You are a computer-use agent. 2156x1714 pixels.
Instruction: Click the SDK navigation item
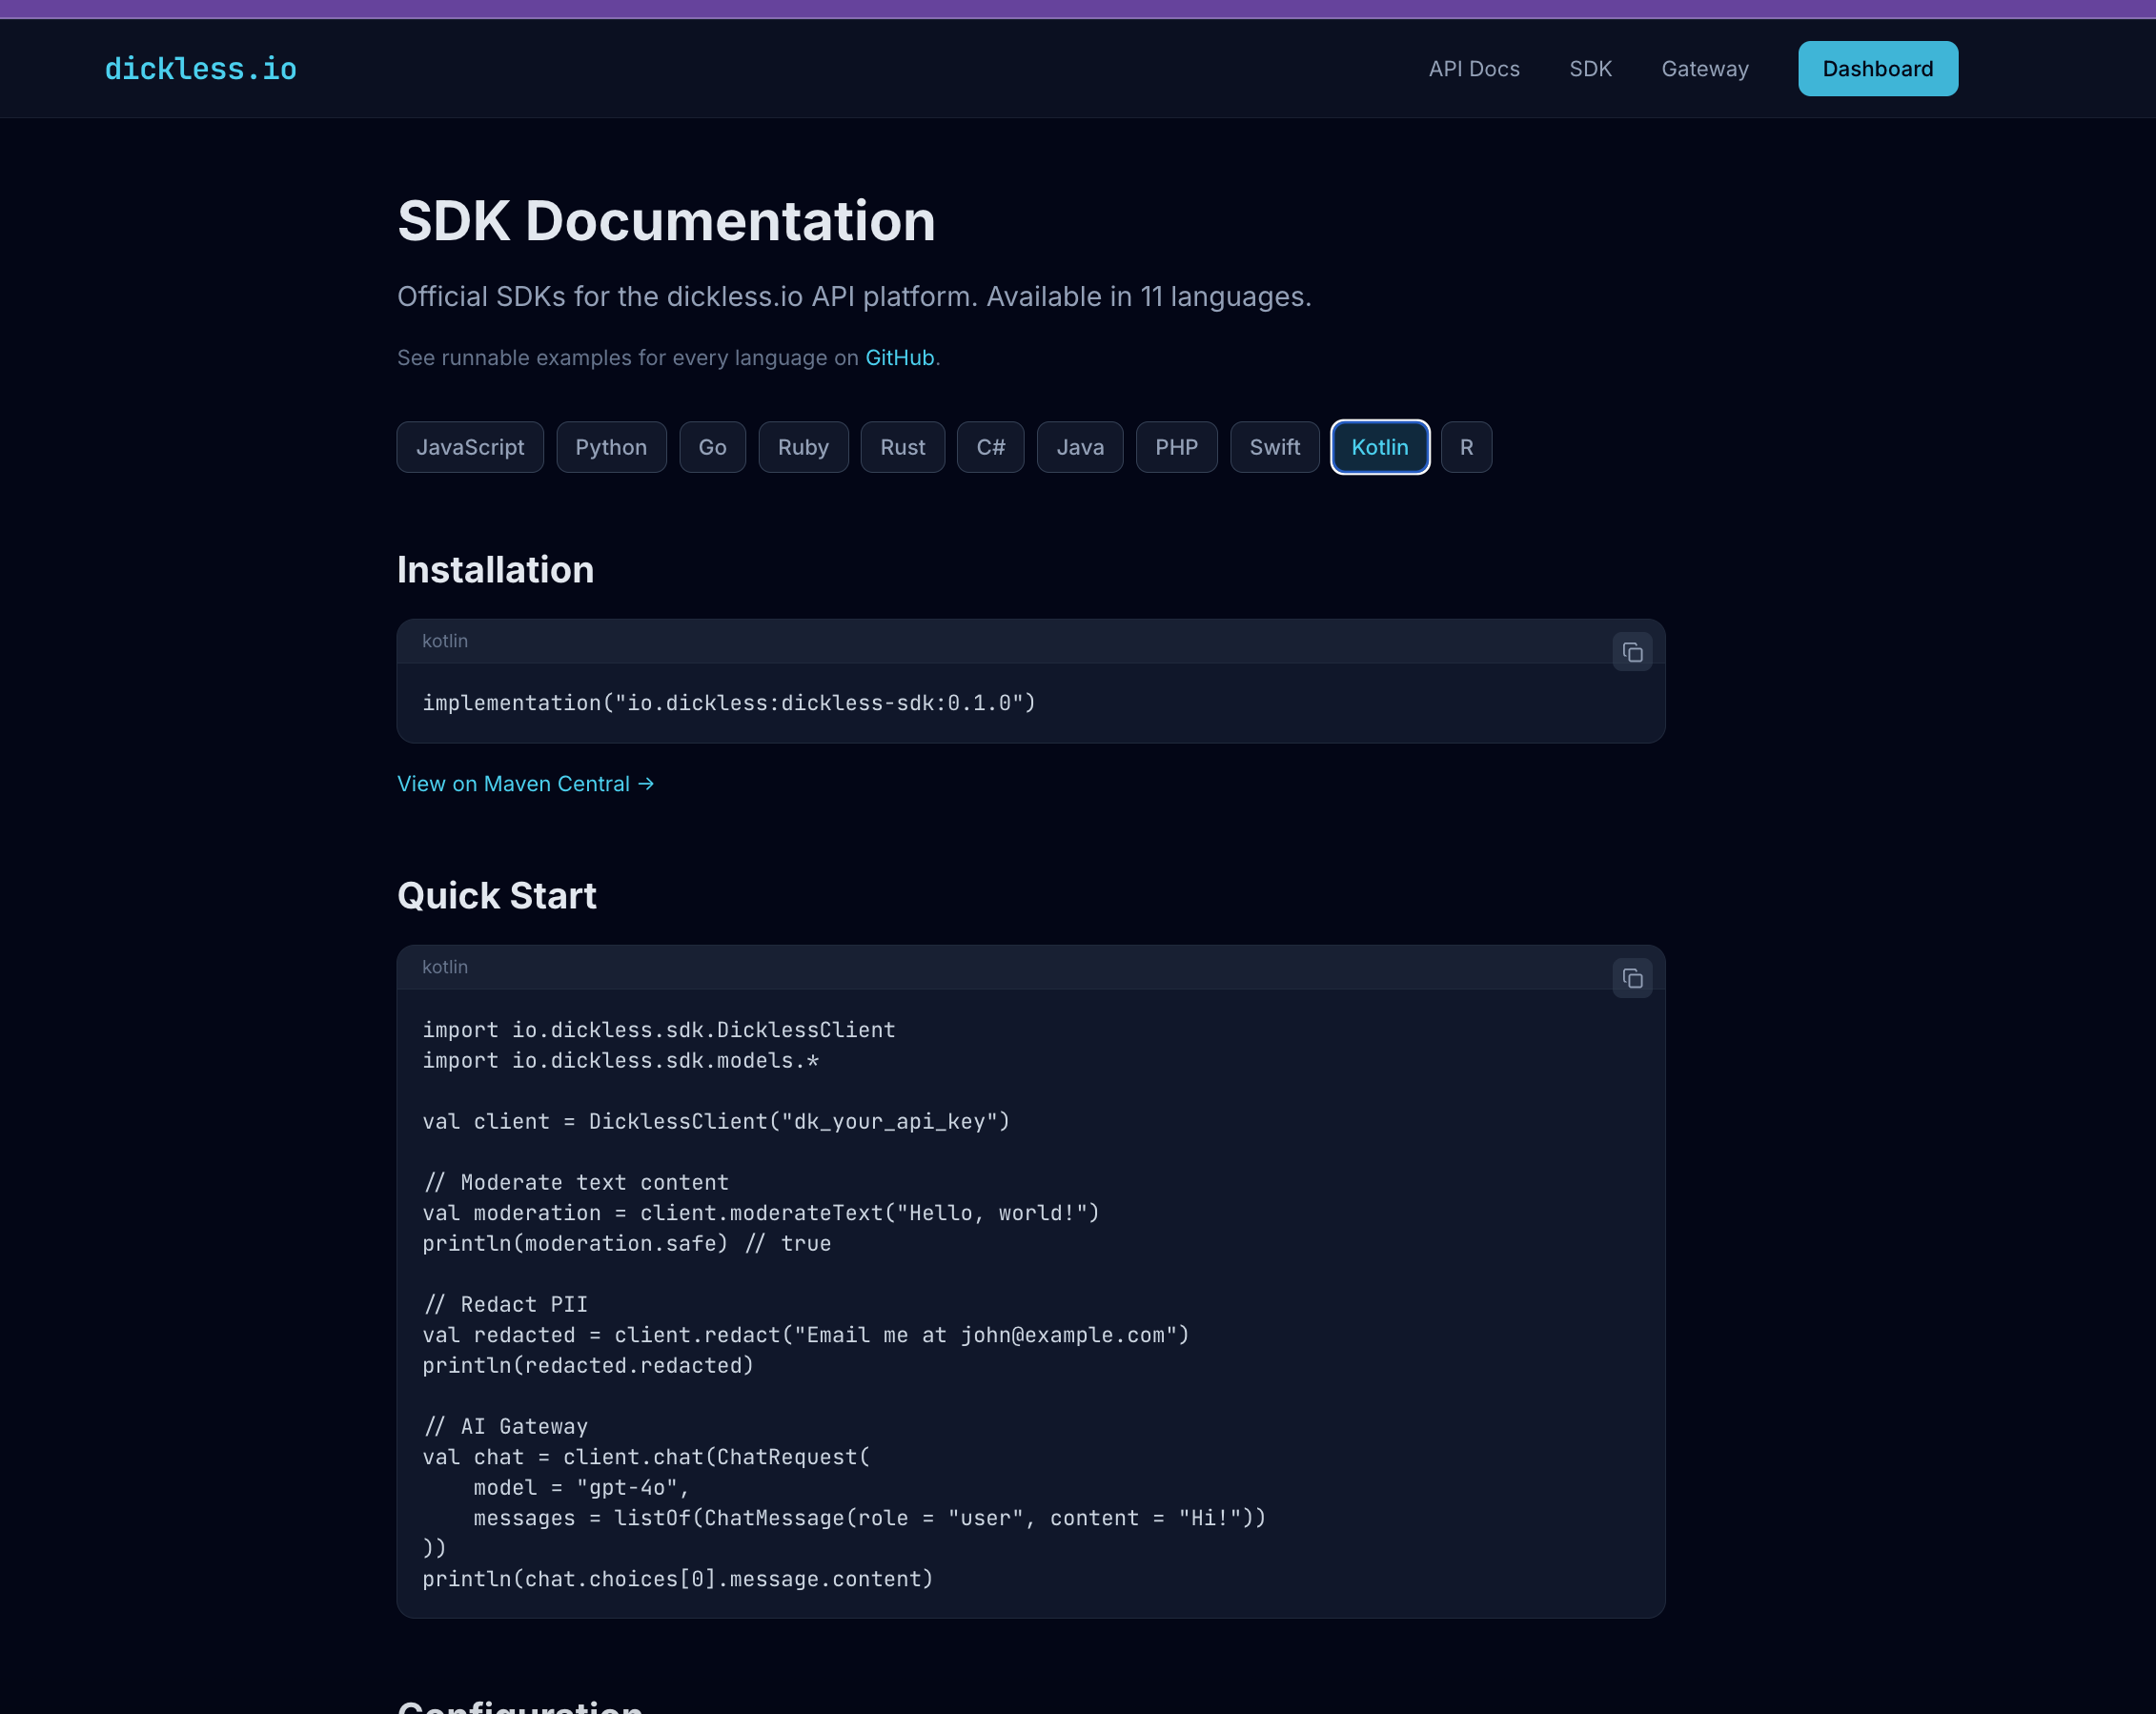click(x=1590, y=68)
